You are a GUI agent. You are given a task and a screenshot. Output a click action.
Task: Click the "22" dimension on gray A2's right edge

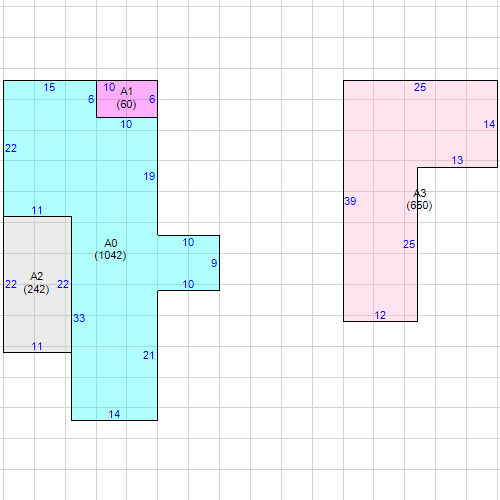pos(63,284)
